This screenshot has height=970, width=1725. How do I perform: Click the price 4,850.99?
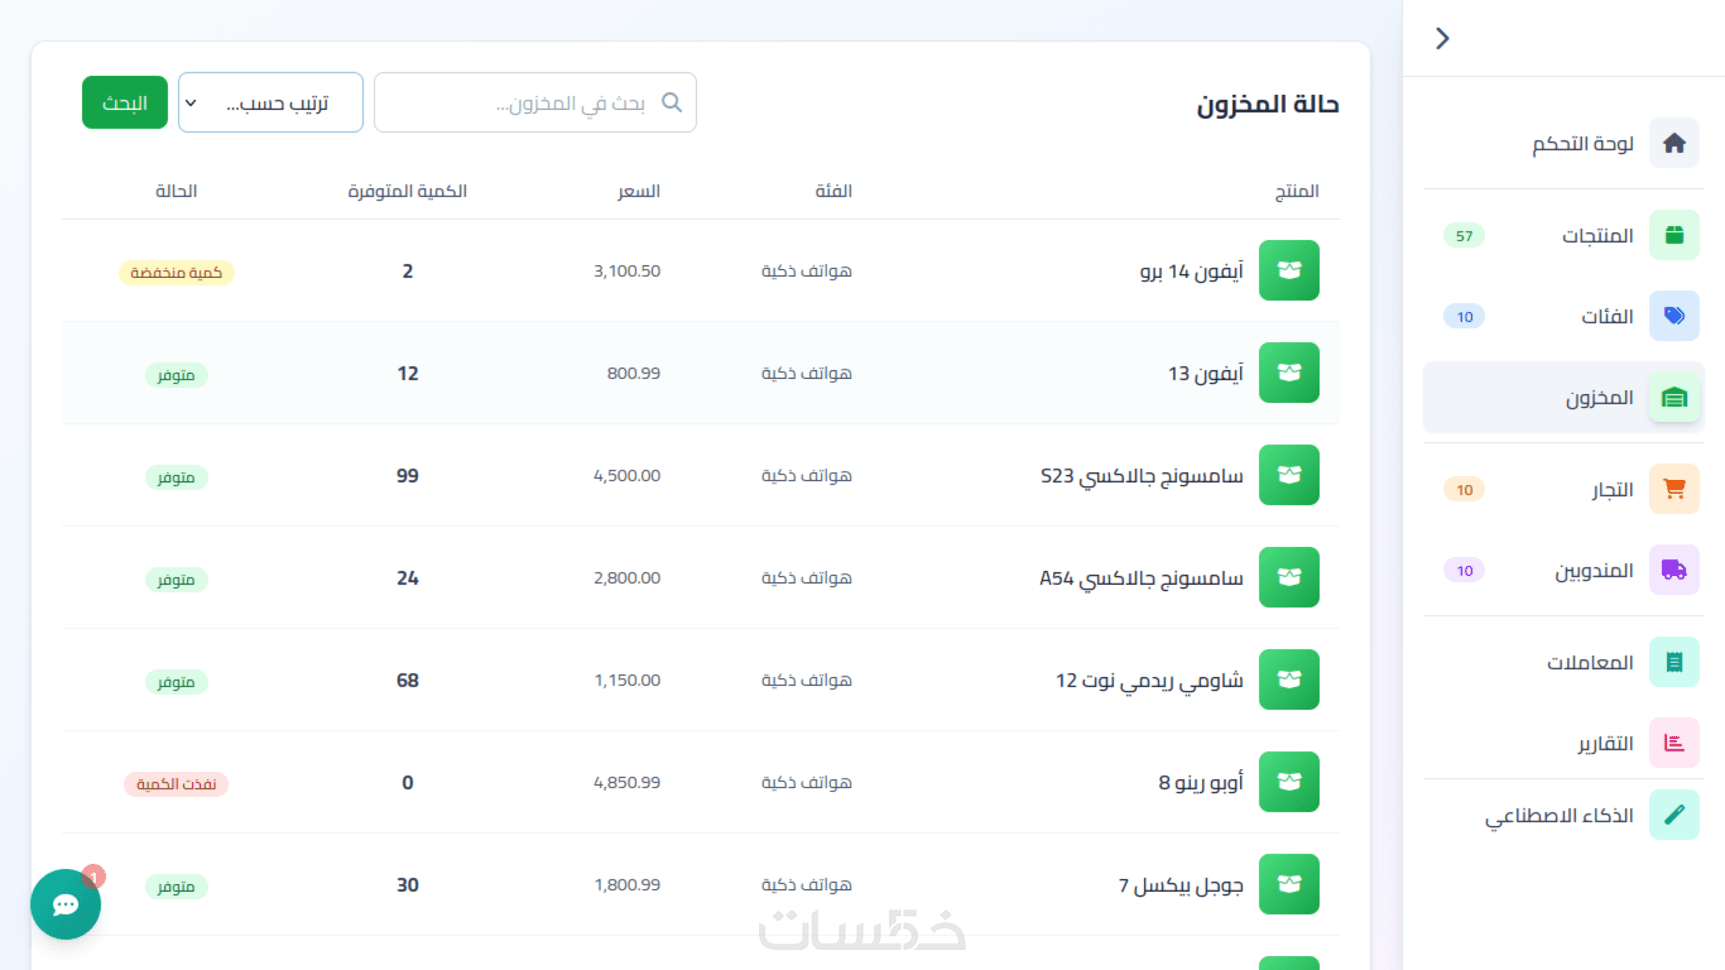[627, 782]
